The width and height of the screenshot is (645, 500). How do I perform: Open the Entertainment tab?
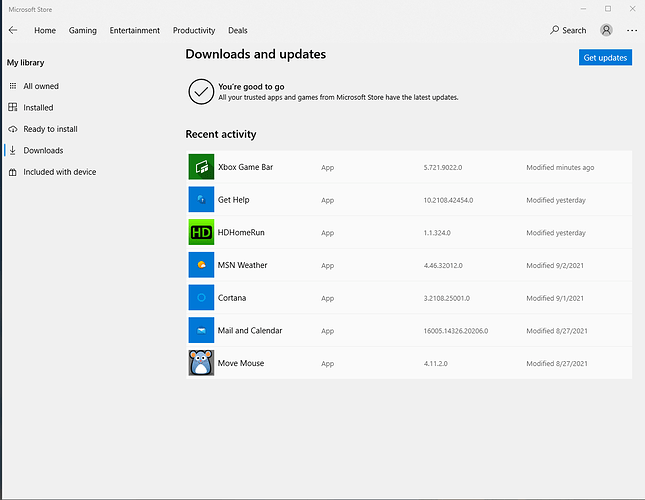point(135,31)
